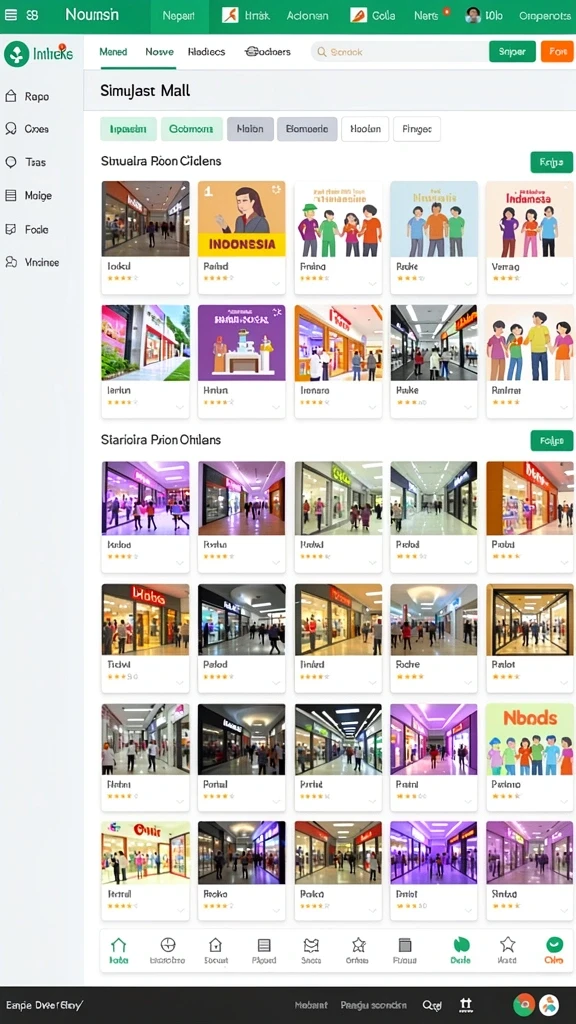Expand the chevron on the Sintao card
Screen dimensions: 576x1024
(565, 912)
